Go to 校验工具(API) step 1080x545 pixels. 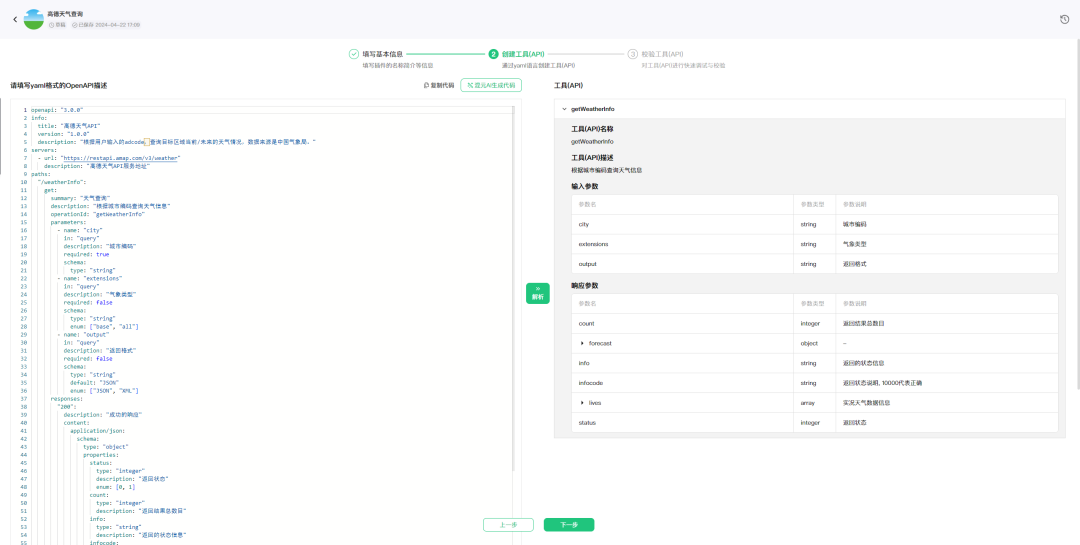point(662,54)
